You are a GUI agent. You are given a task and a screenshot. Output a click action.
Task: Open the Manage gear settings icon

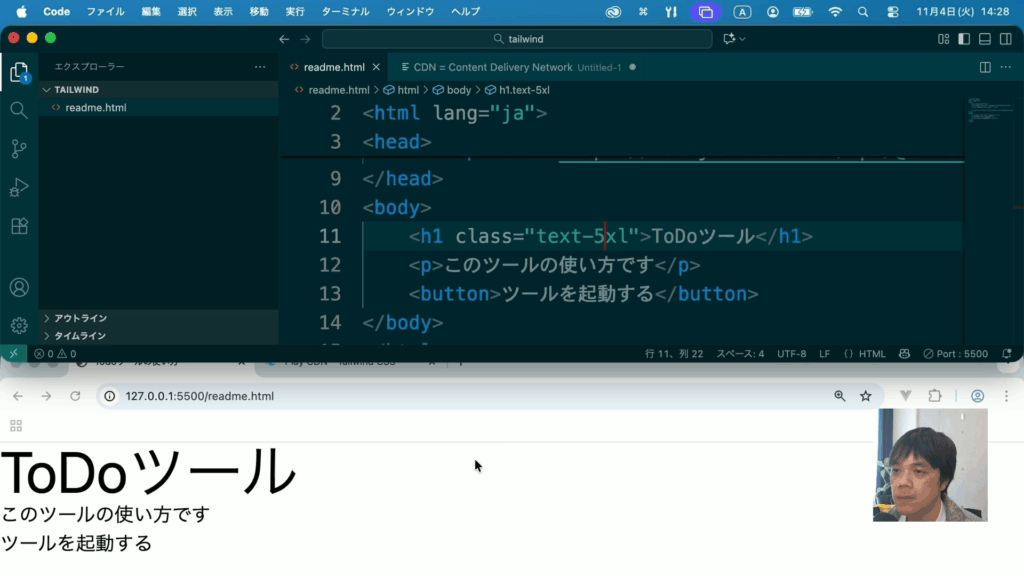pyautogui.click(x=18, y=325)
